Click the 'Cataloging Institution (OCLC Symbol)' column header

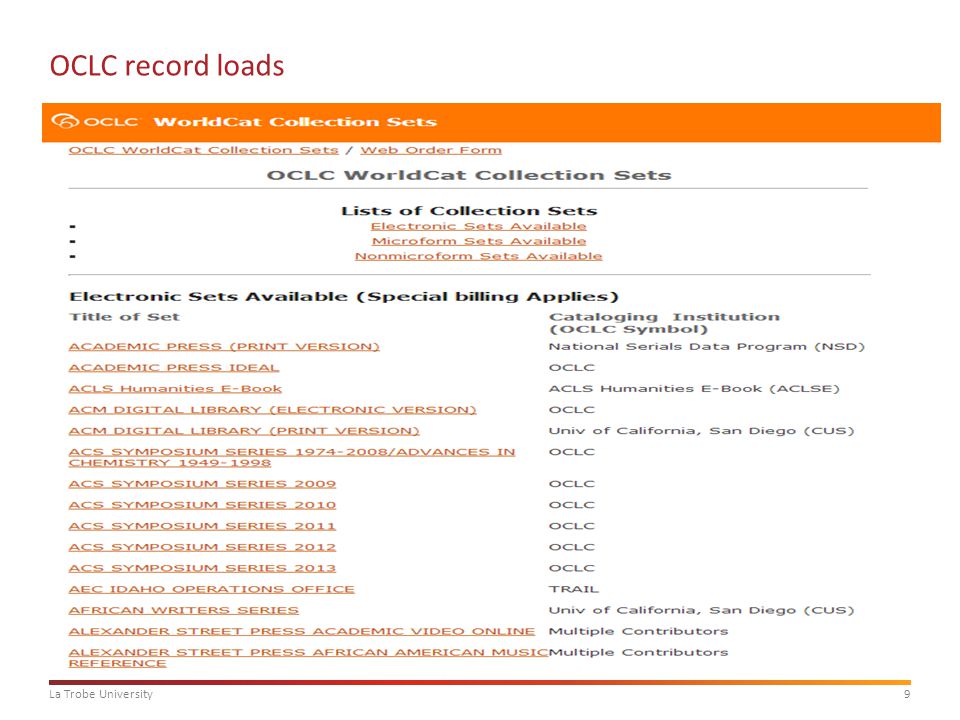(664, 323)
